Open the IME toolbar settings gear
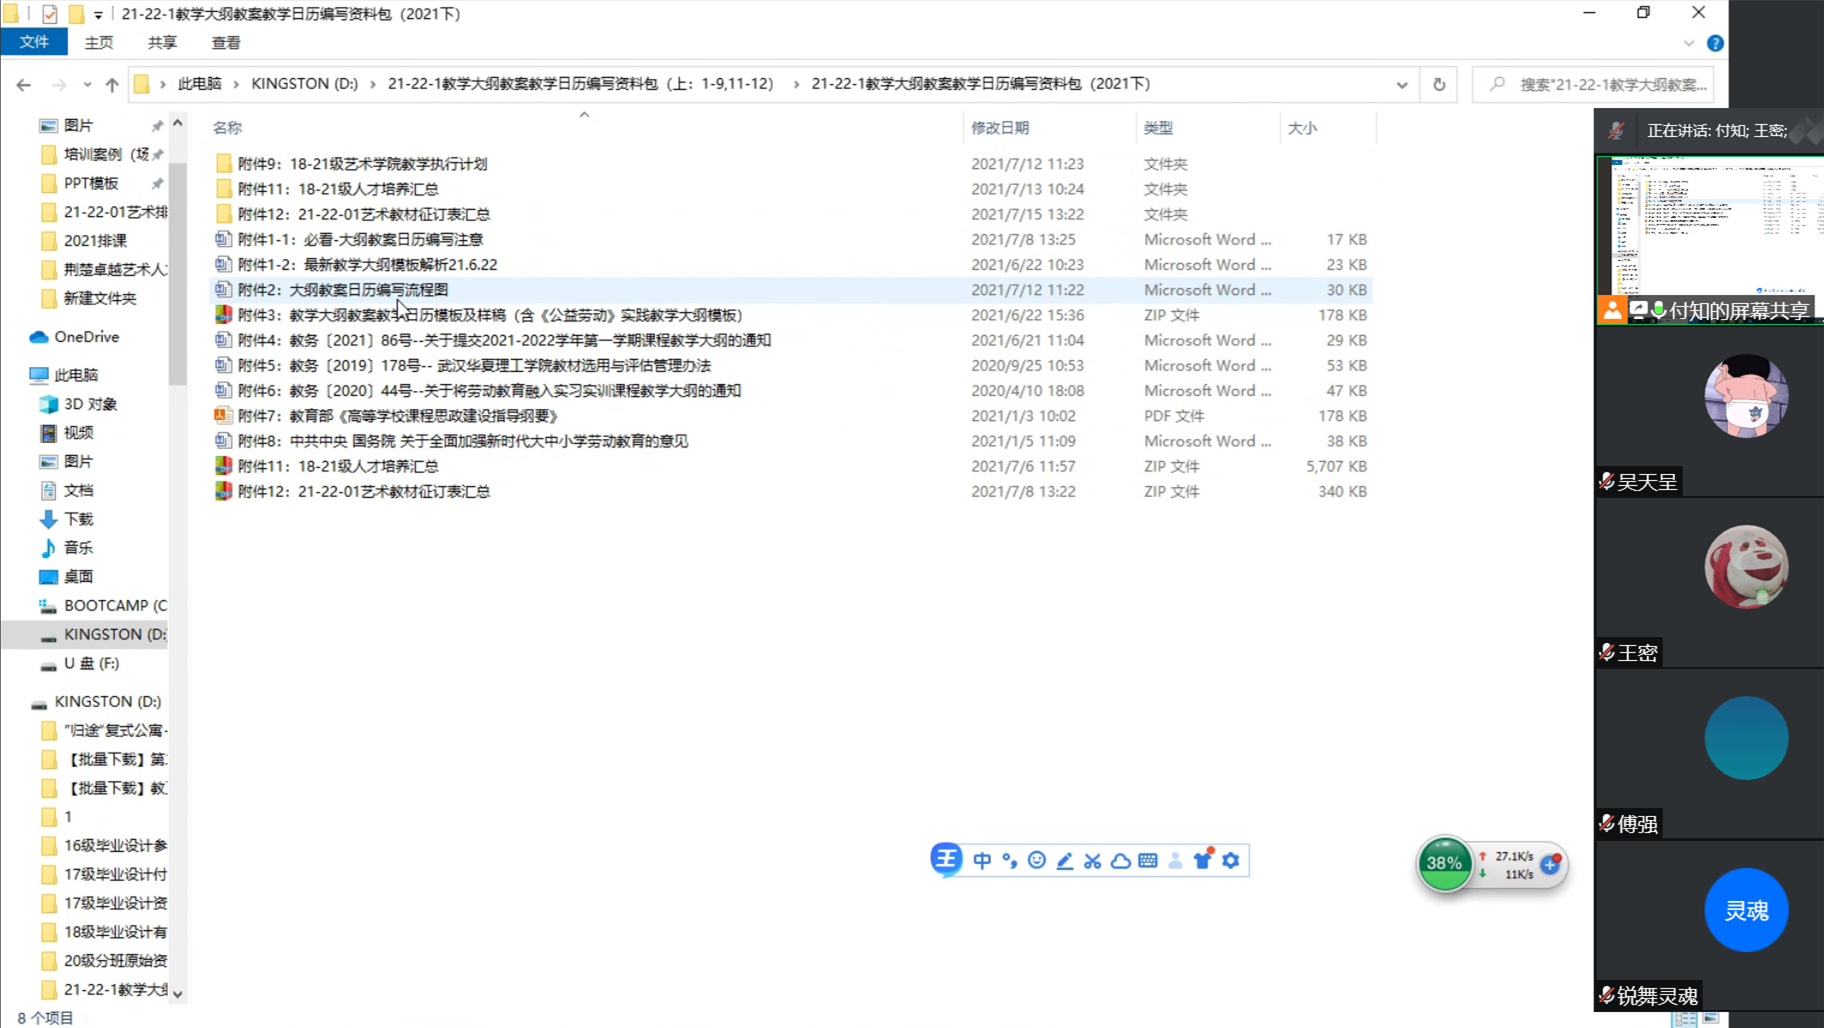 1230,860
